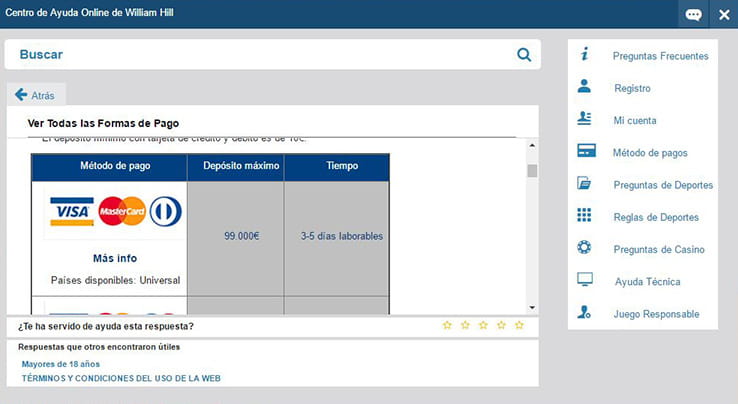Viewport: 738px width, 404px height.
Task: Open Preguntas Frecuentes menu entry
Action: [x=660, y=56]
